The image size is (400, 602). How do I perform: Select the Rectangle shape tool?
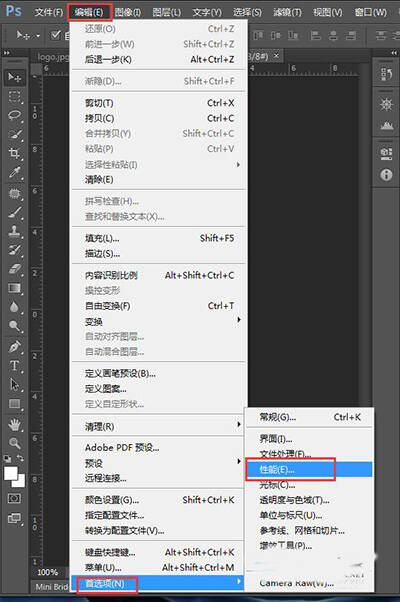(14, 404)
